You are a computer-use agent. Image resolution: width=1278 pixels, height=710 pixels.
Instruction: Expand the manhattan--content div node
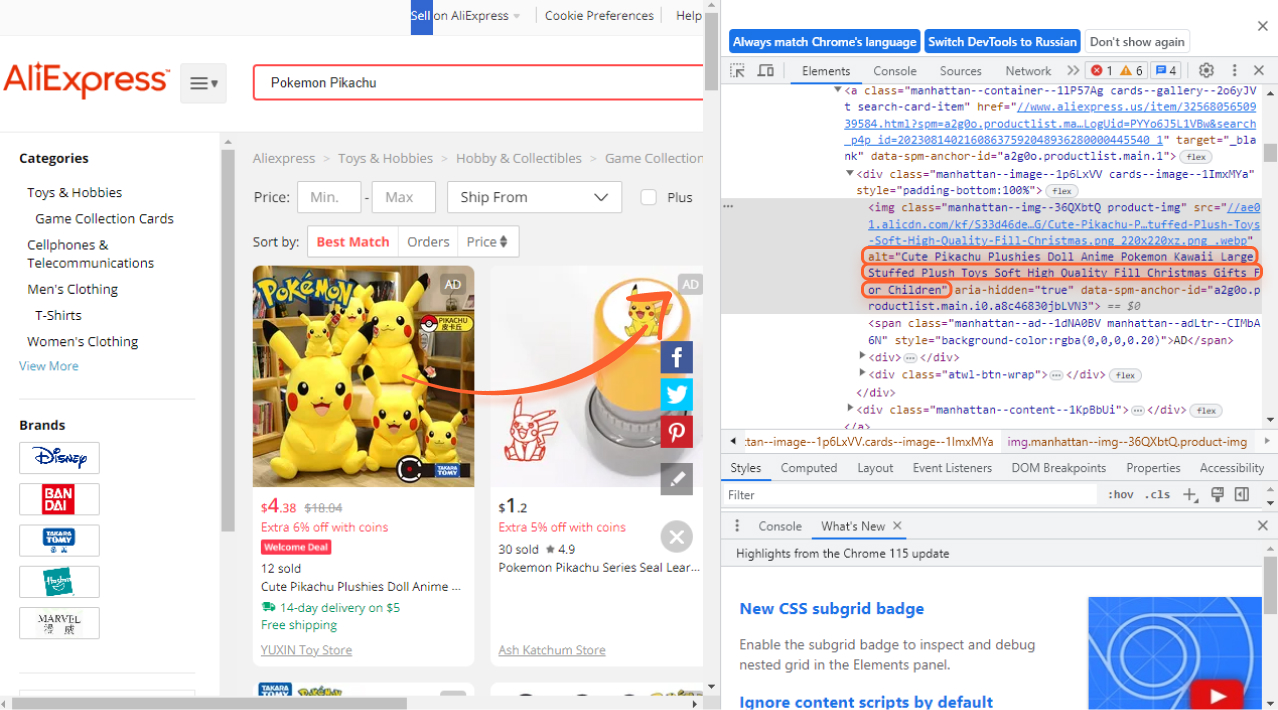tap(851, 409)
